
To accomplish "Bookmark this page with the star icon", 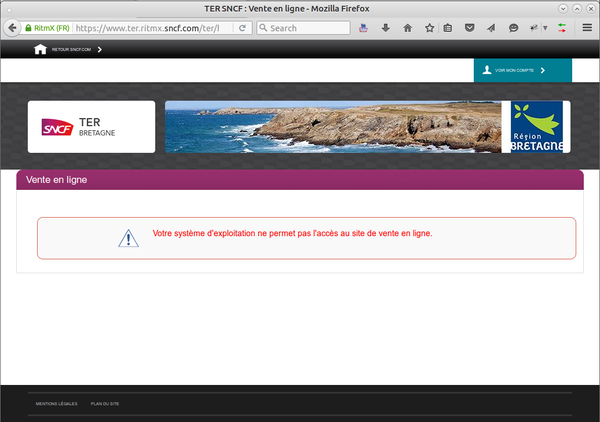I will click(x=427, y=28).
